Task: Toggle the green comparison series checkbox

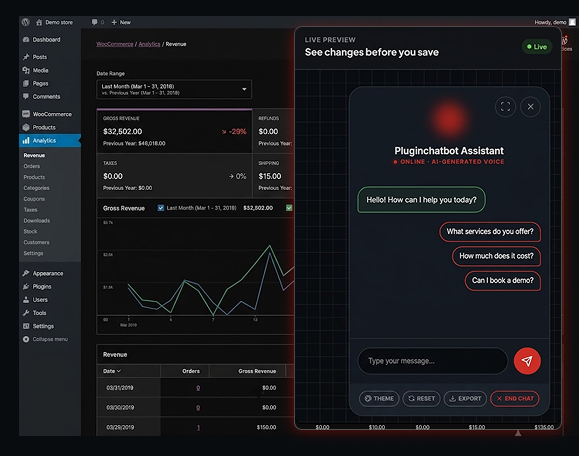Action: [x=289, y=208]
